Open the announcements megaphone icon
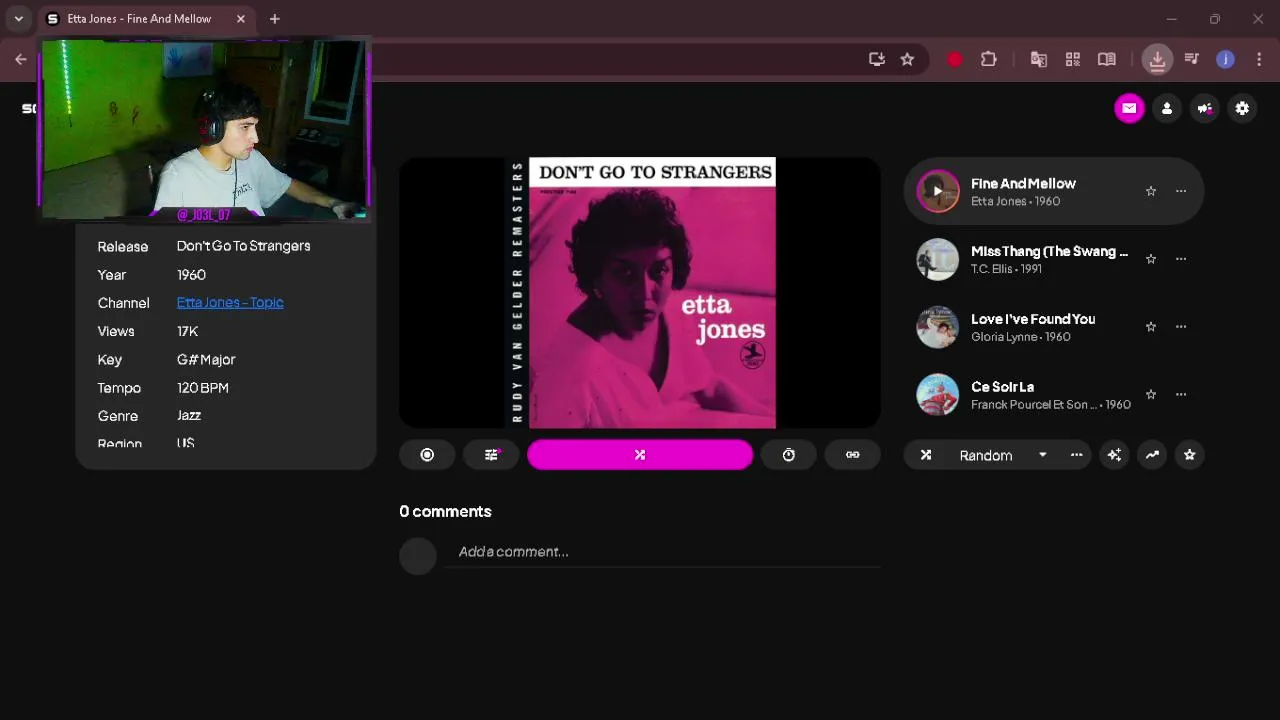The height and width of the screenshot is (720, 1280). [x=1205, y=108]
